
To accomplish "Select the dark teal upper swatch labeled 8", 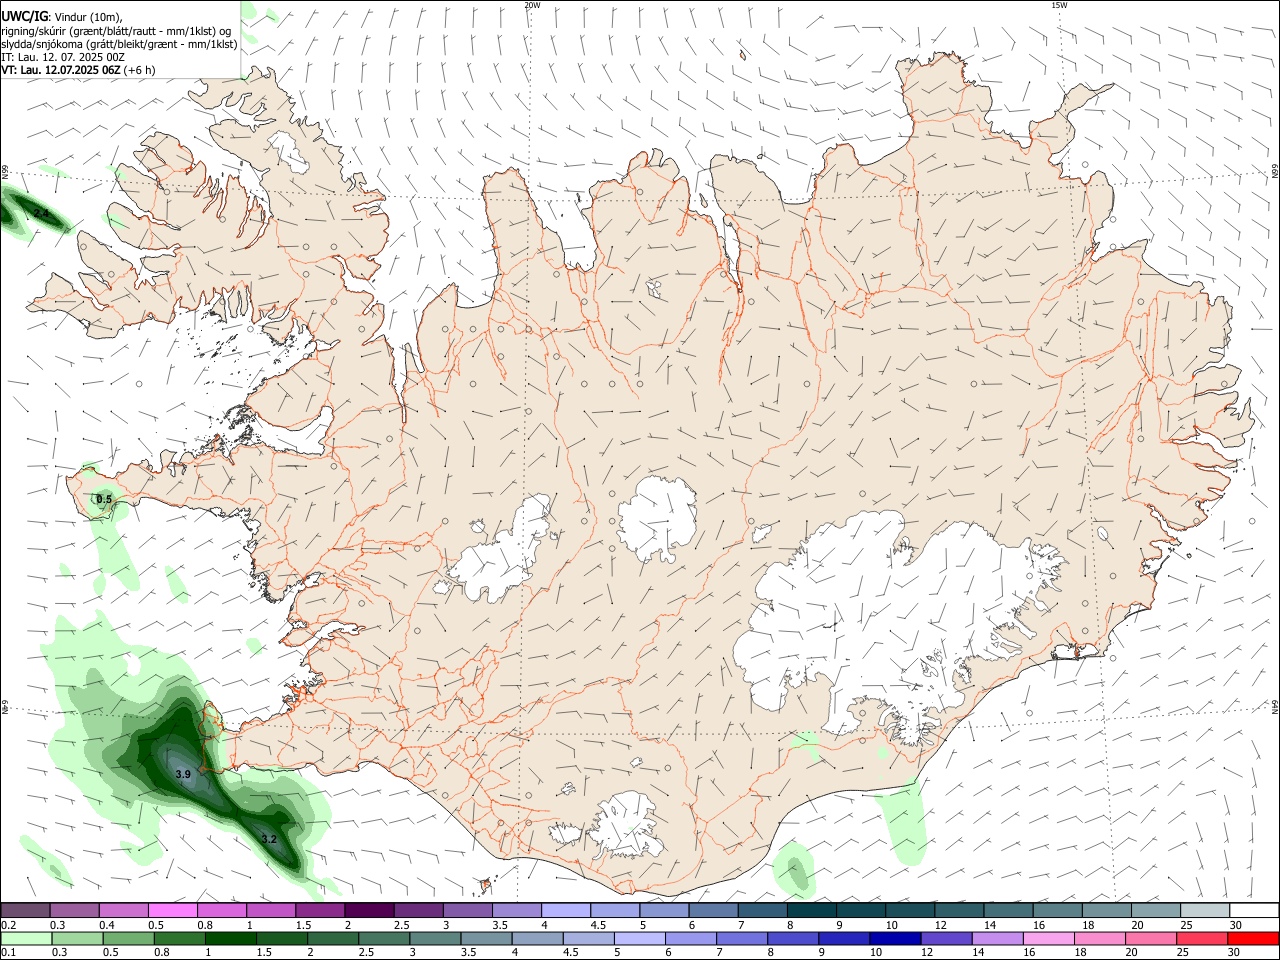I will coord(811,910).
